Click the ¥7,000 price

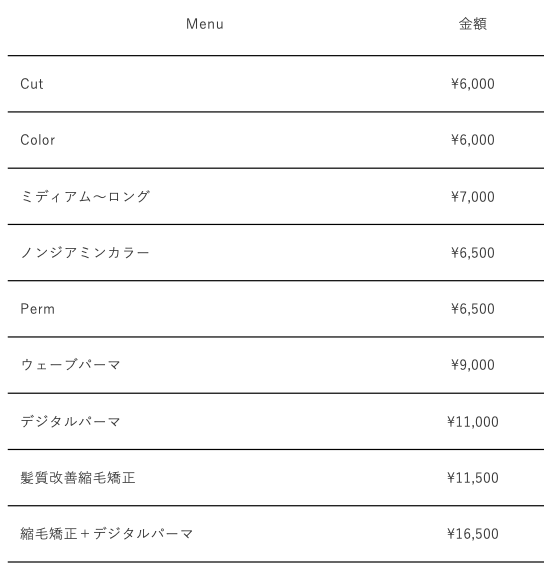coord(473,197)
